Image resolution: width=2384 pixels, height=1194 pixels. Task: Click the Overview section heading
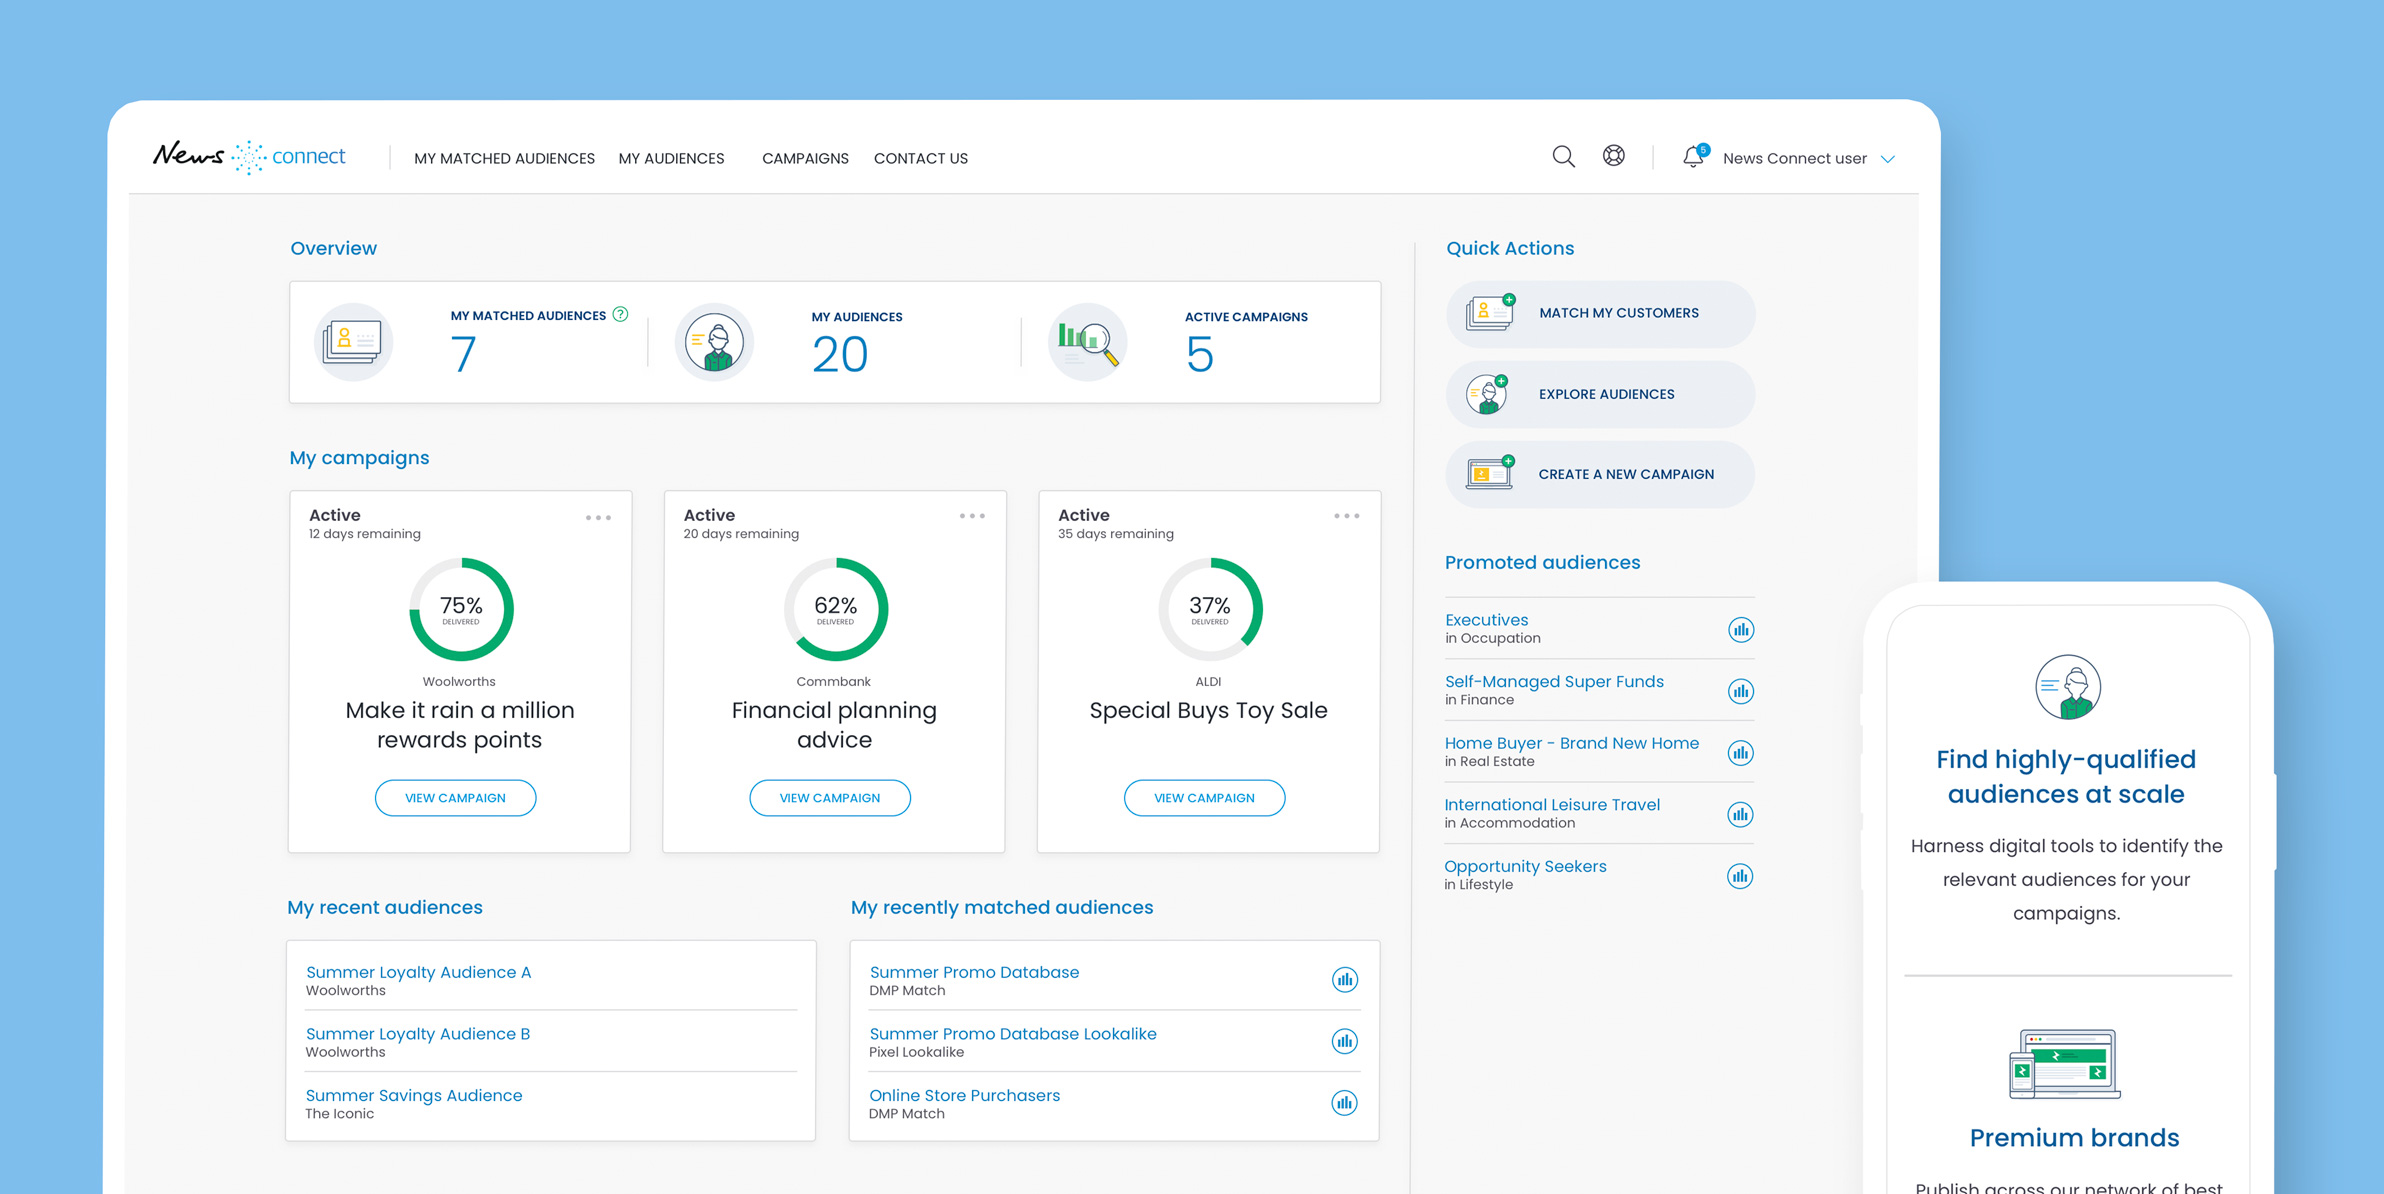[x=333, y=248]
